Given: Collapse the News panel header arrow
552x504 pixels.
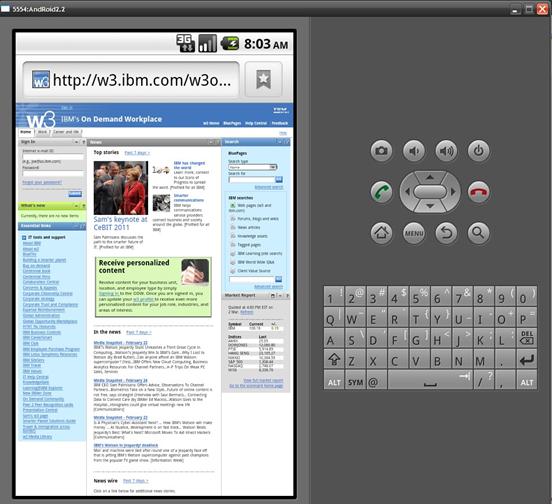Looking at the screenshot, I should pos(211,142).
